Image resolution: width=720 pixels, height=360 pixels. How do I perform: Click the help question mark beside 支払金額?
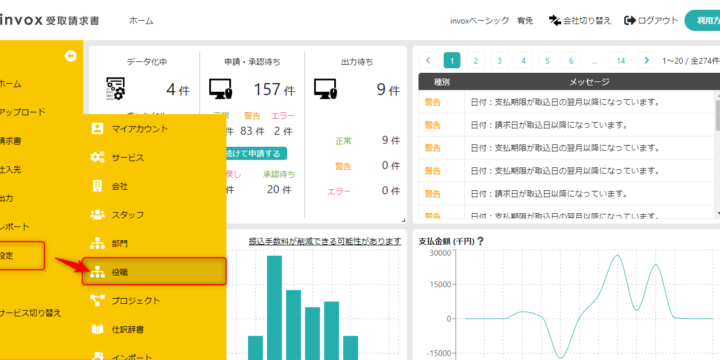[481, 241]
